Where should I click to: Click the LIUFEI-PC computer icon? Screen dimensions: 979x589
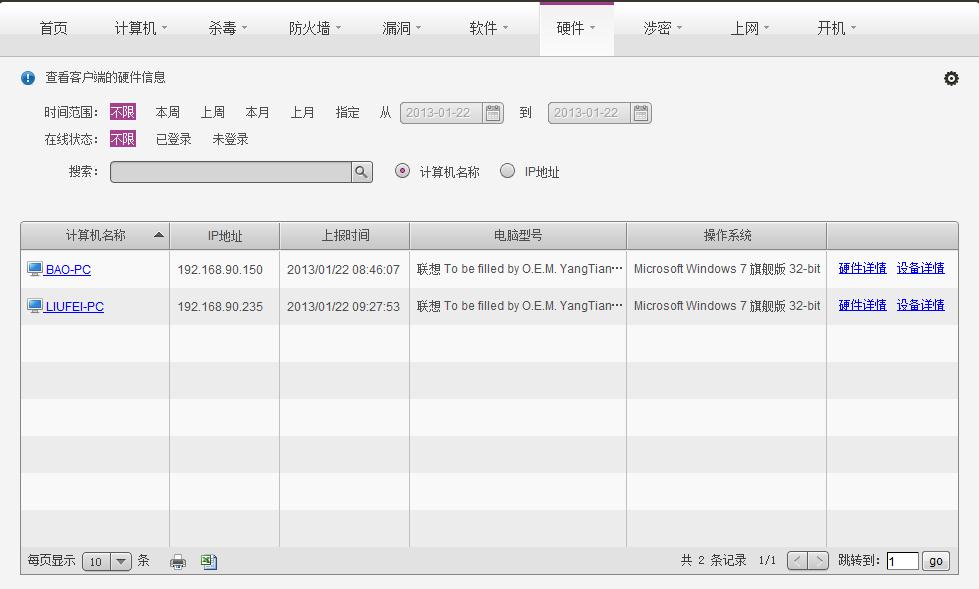(35, 306)
